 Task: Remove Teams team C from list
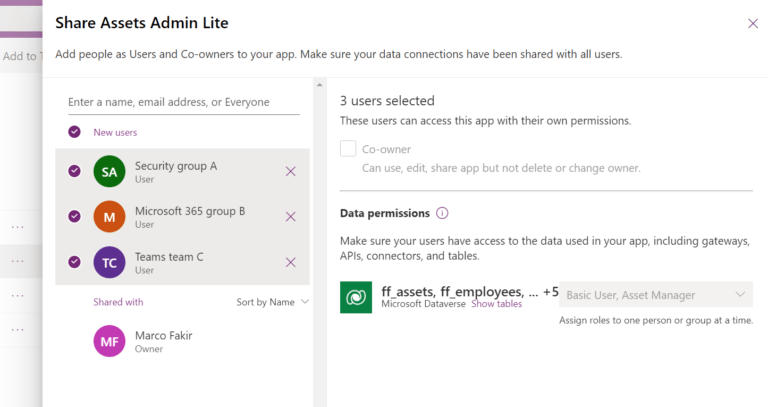(x=290, y=263)
